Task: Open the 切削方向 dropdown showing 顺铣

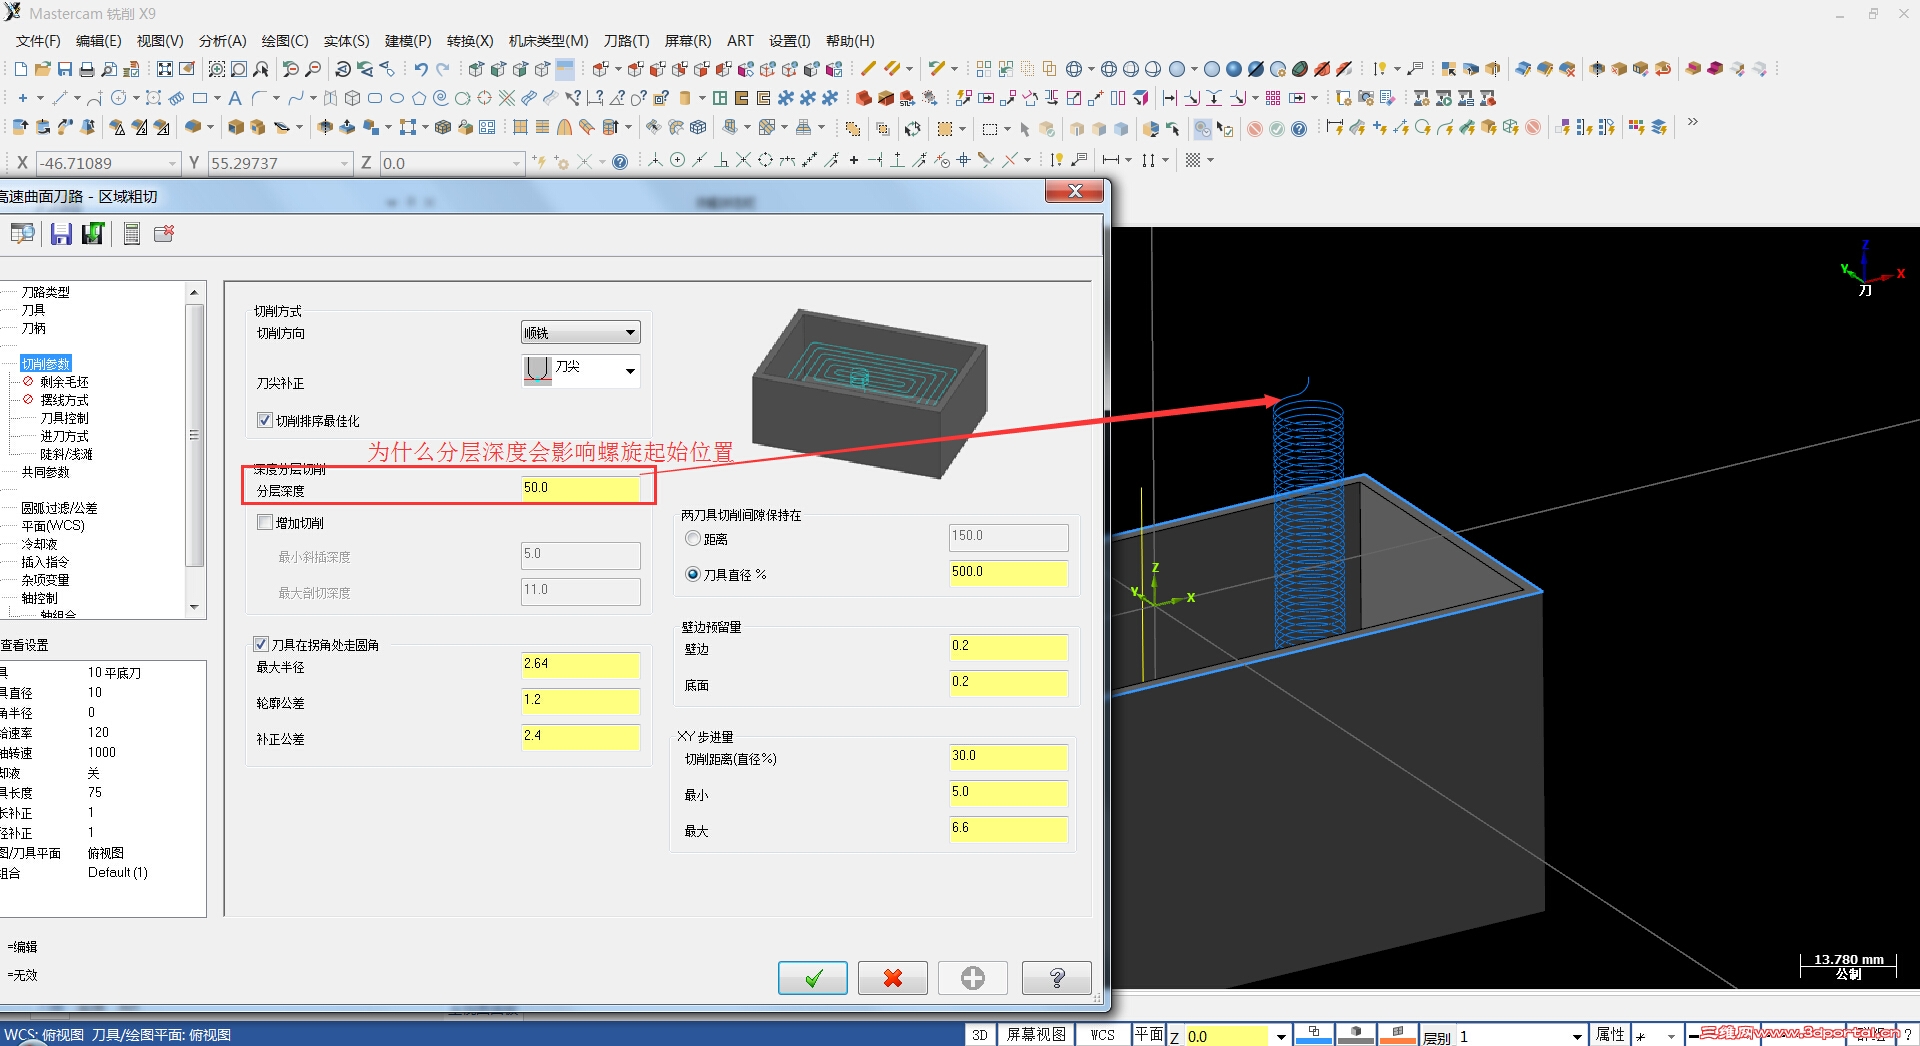Action: click(581, 332)
